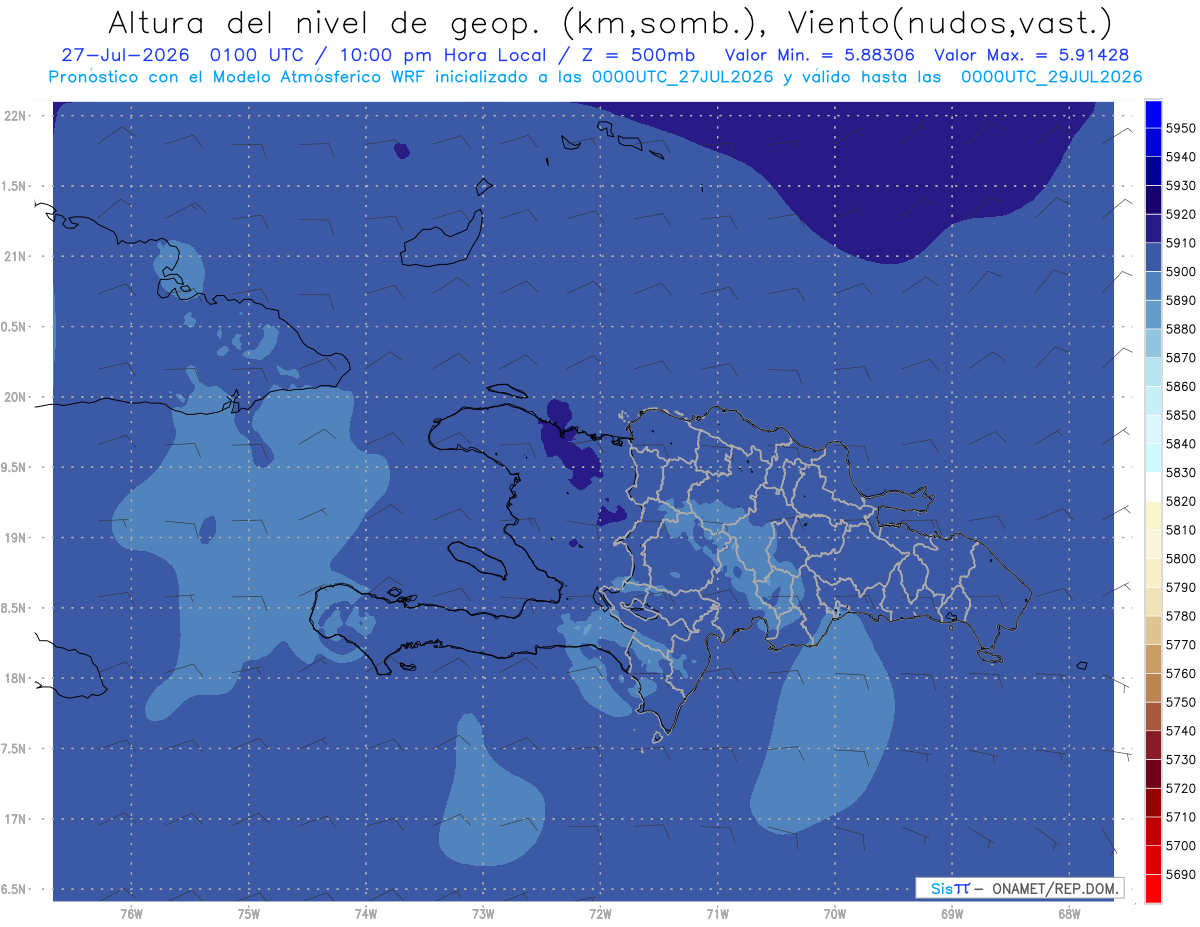Click the legend value 5800
This screenshot has width=1200, height=927.
[x=1180, y=559]
